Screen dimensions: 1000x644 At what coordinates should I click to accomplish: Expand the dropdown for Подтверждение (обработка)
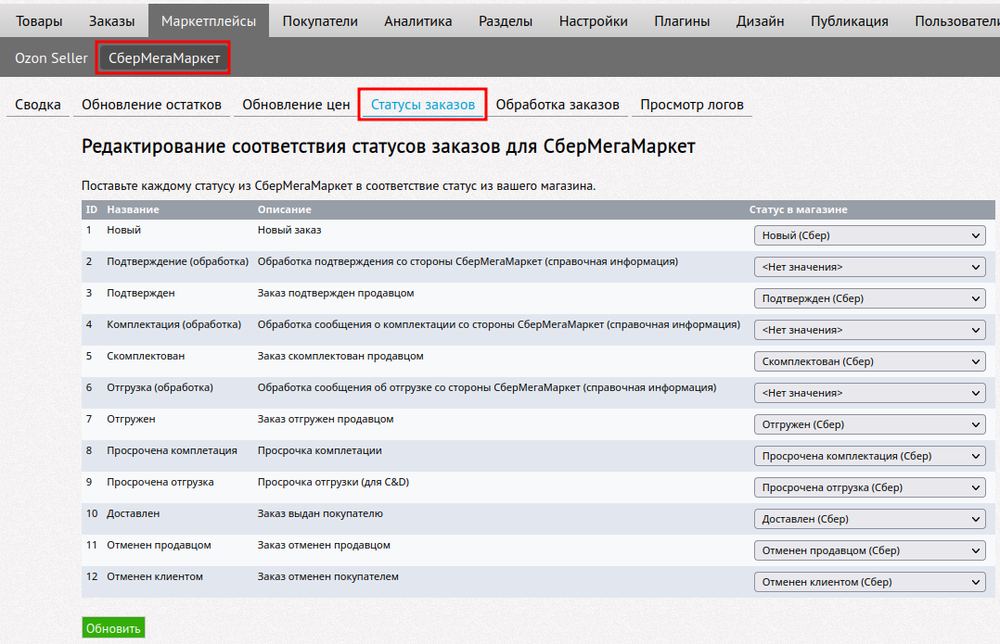[869, 267]
